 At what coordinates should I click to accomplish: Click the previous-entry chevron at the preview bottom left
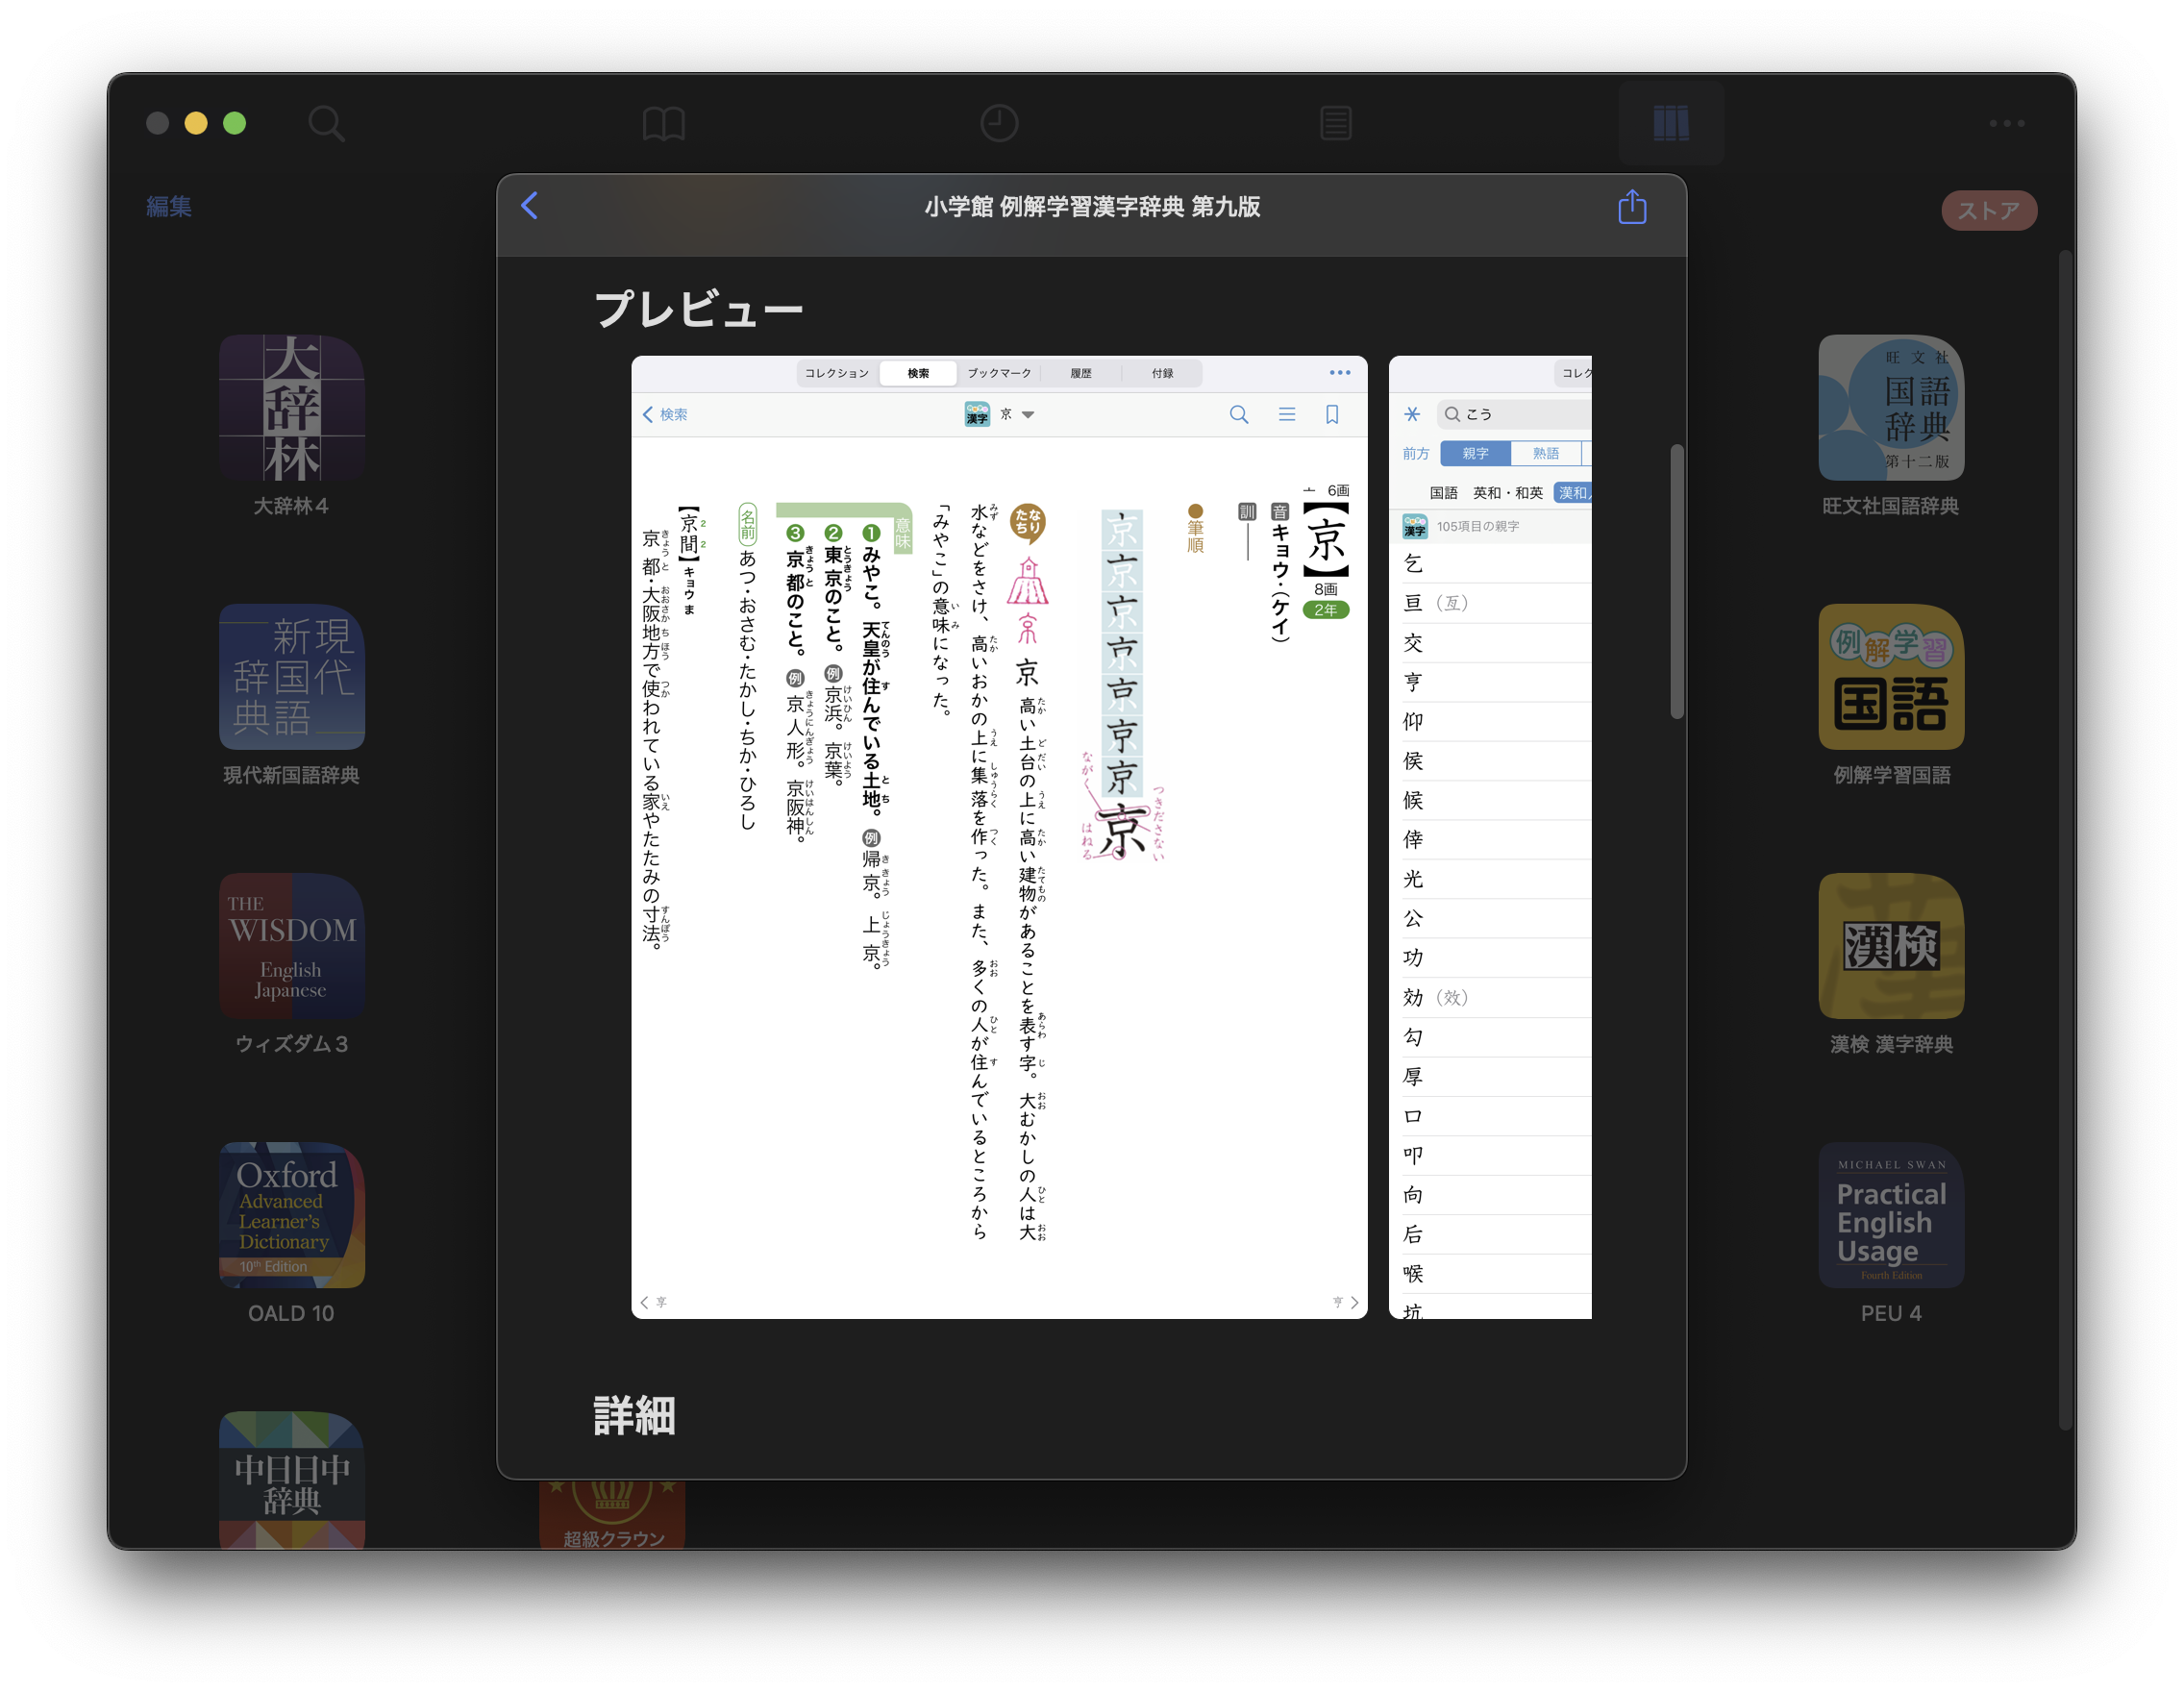[645, 1302]
